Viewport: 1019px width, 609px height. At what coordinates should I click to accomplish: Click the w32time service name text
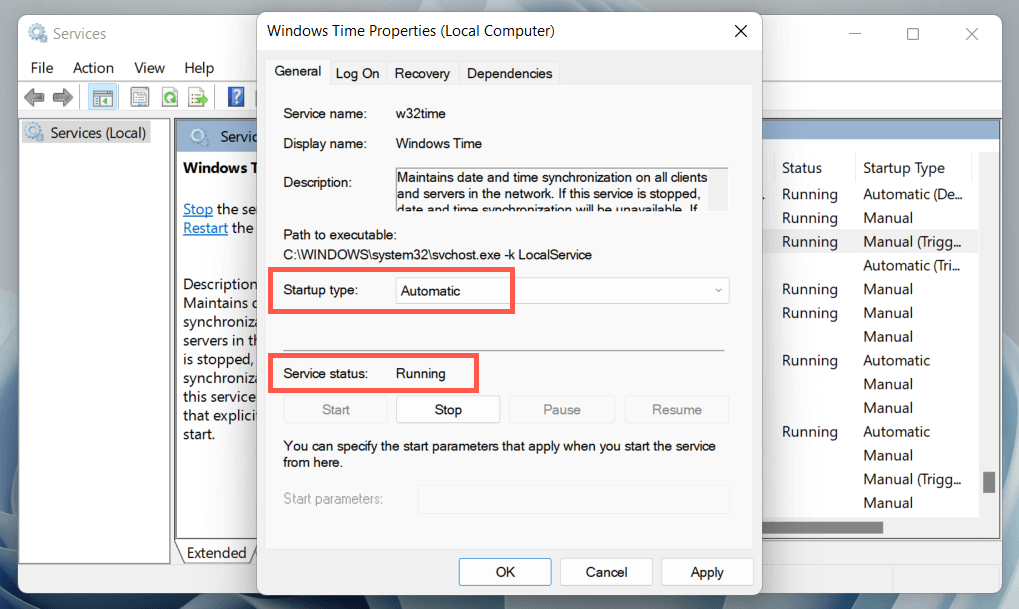tap(420, 114)
